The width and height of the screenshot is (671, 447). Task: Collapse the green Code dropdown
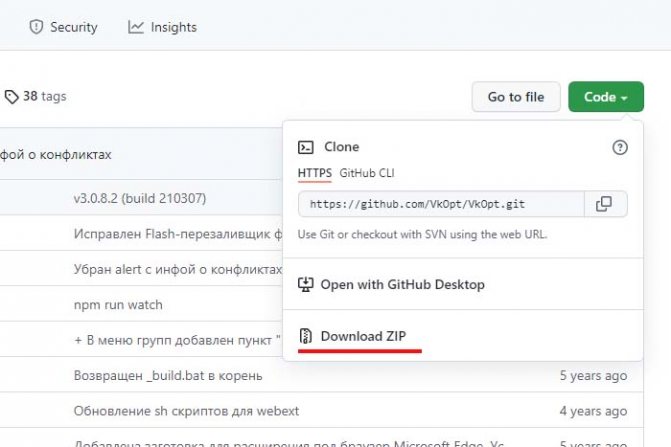tap(606, 97)
